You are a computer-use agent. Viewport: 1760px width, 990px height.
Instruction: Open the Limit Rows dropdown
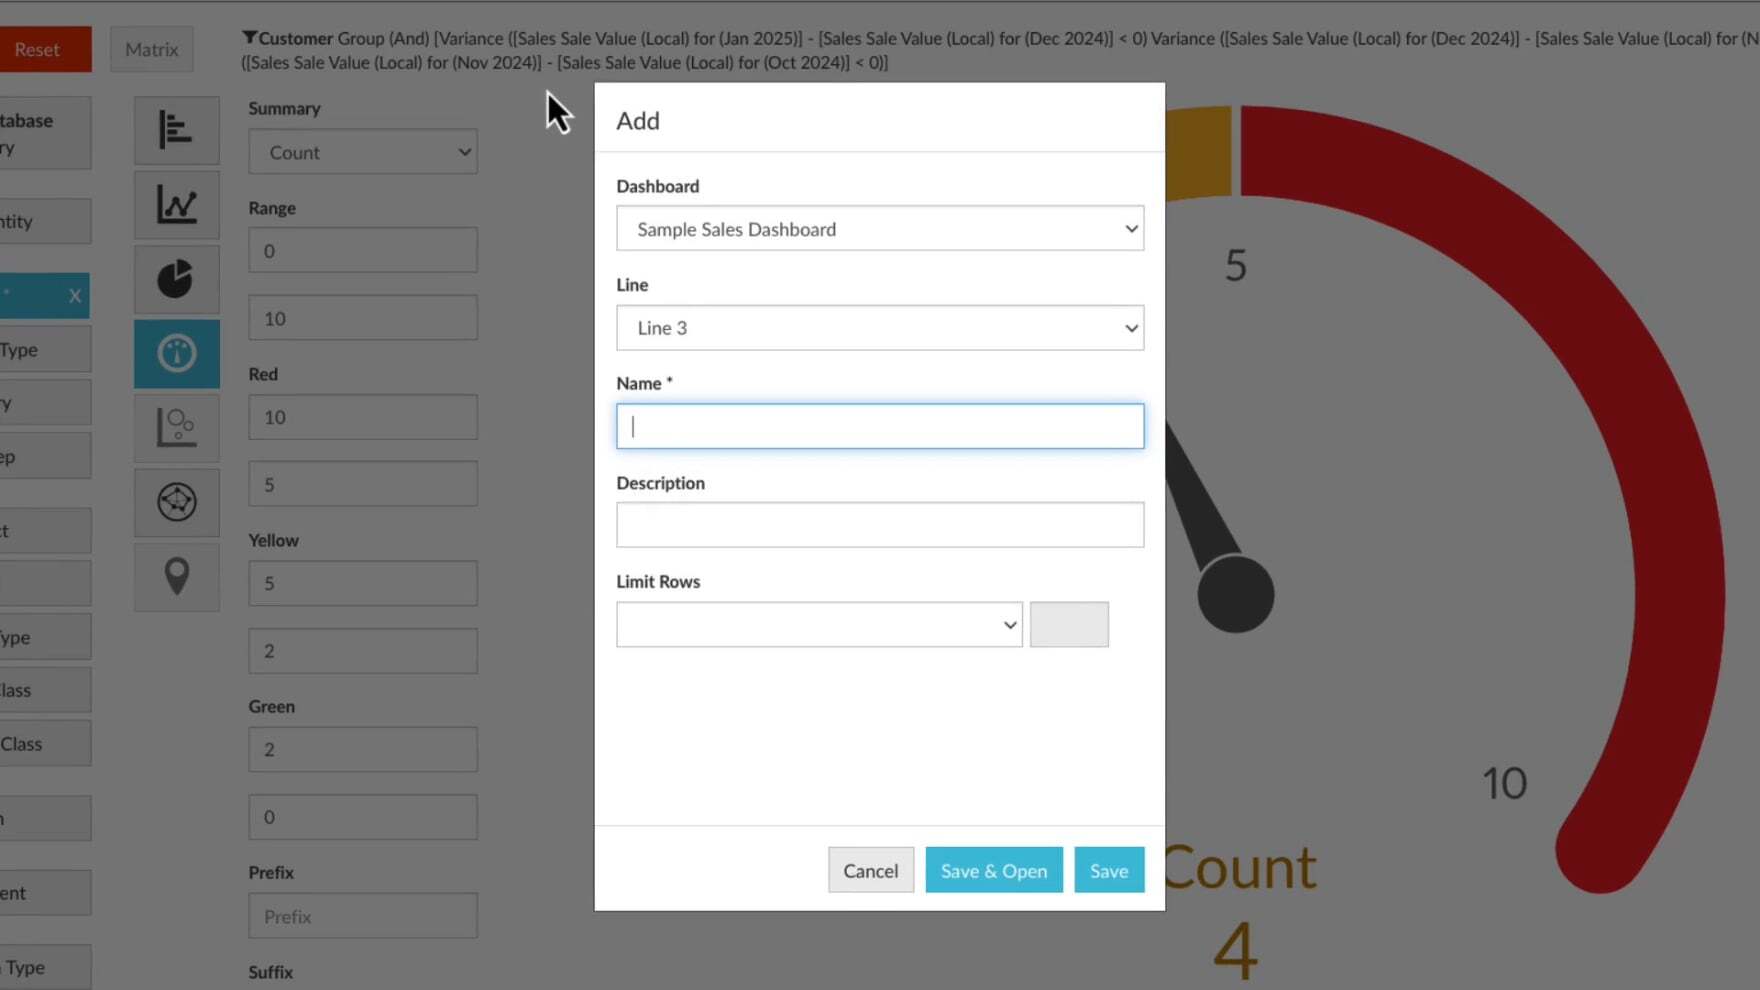click(819, 625)
